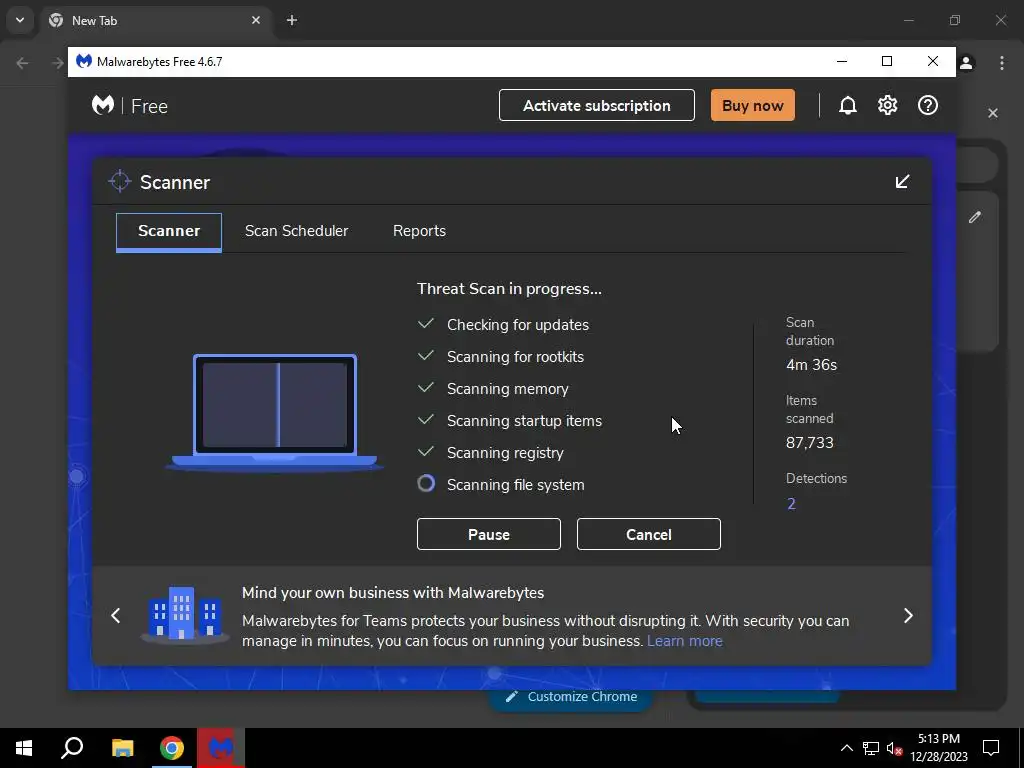Click items scanned value 87,733
The image size is (1024, 768).
pos(810,443)
